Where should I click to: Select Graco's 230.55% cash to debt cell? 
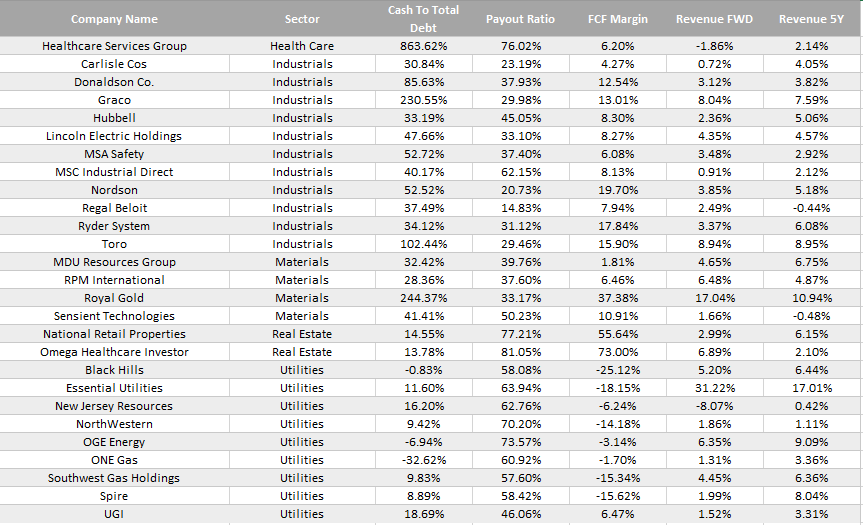tap(423, 100)
